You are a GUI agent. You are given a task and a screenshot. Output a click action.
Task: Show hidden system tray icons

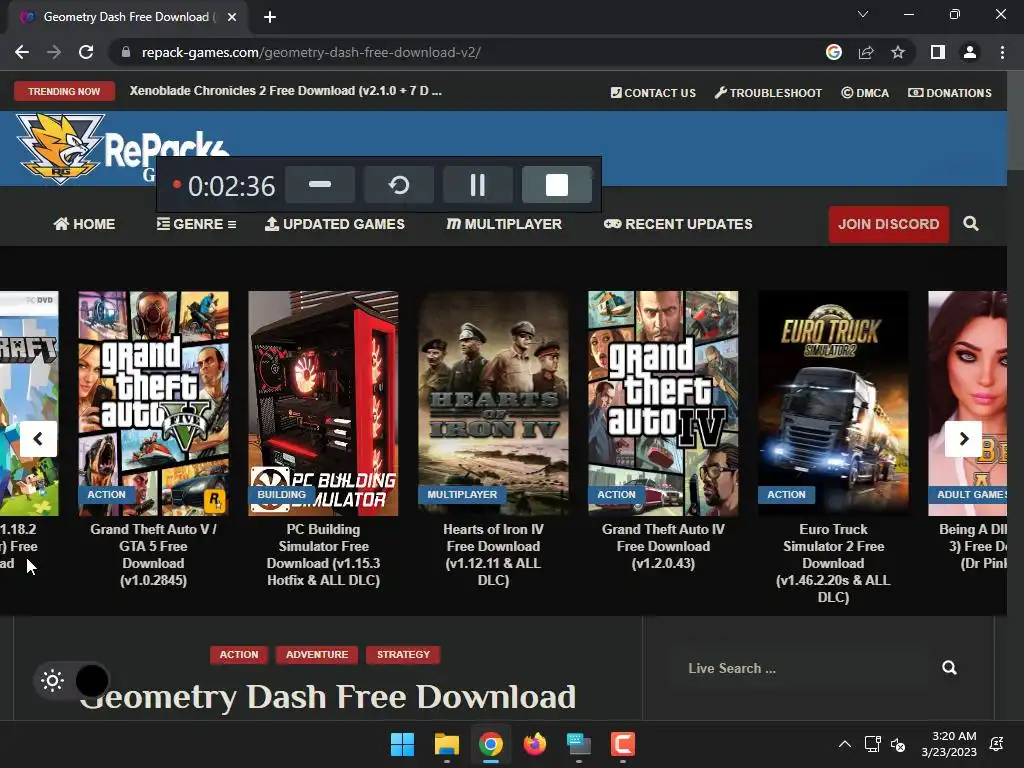point(844,744)
